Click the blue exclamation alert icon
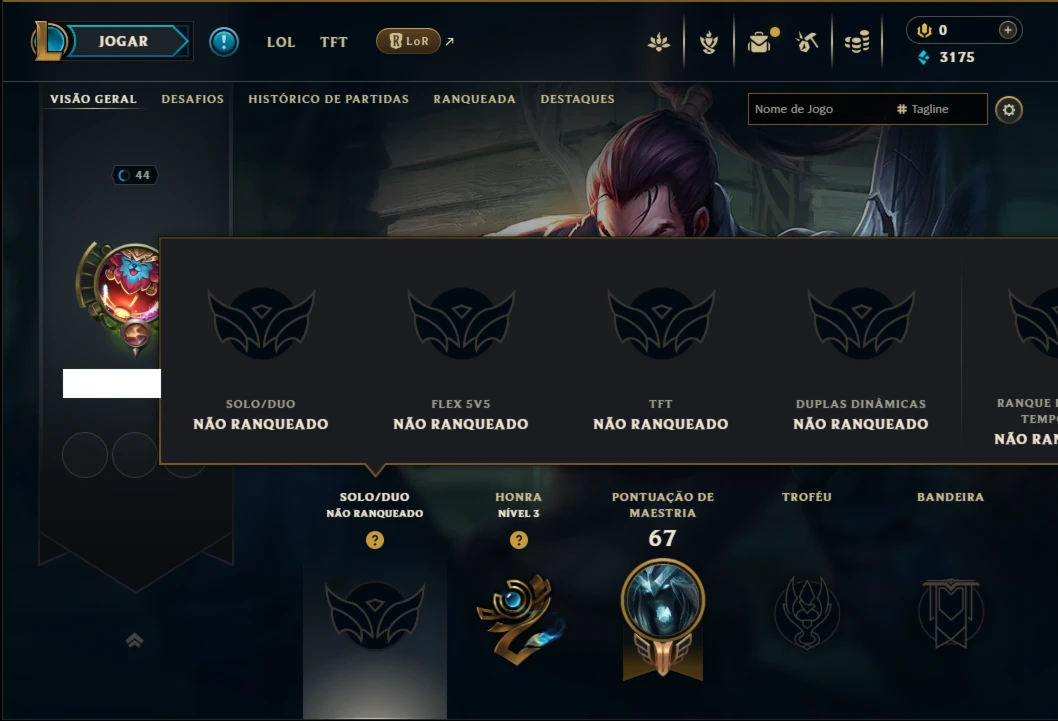The height and width of the screenshot is (721, 1058). pos(223,42)
